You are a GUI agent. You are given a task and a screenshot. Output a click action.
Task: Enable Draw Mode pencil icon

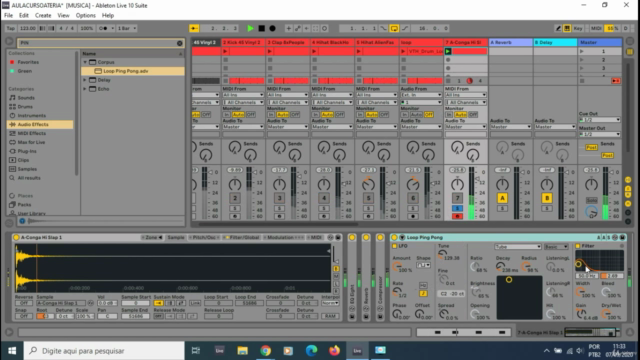pyautogui.click(x=558, y=28)
